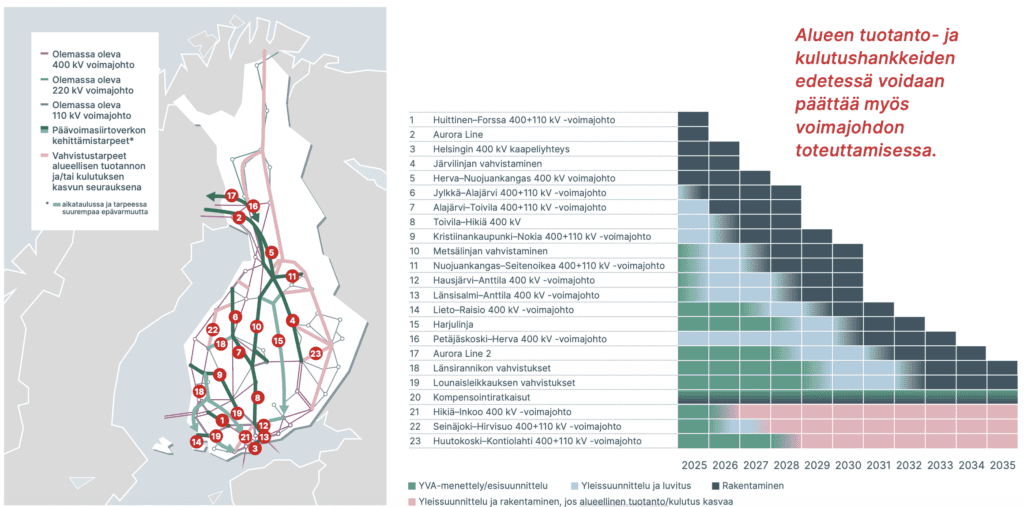
Task: Click the Kompensointiratkaisut row label
Action: (x=489, y=397)
